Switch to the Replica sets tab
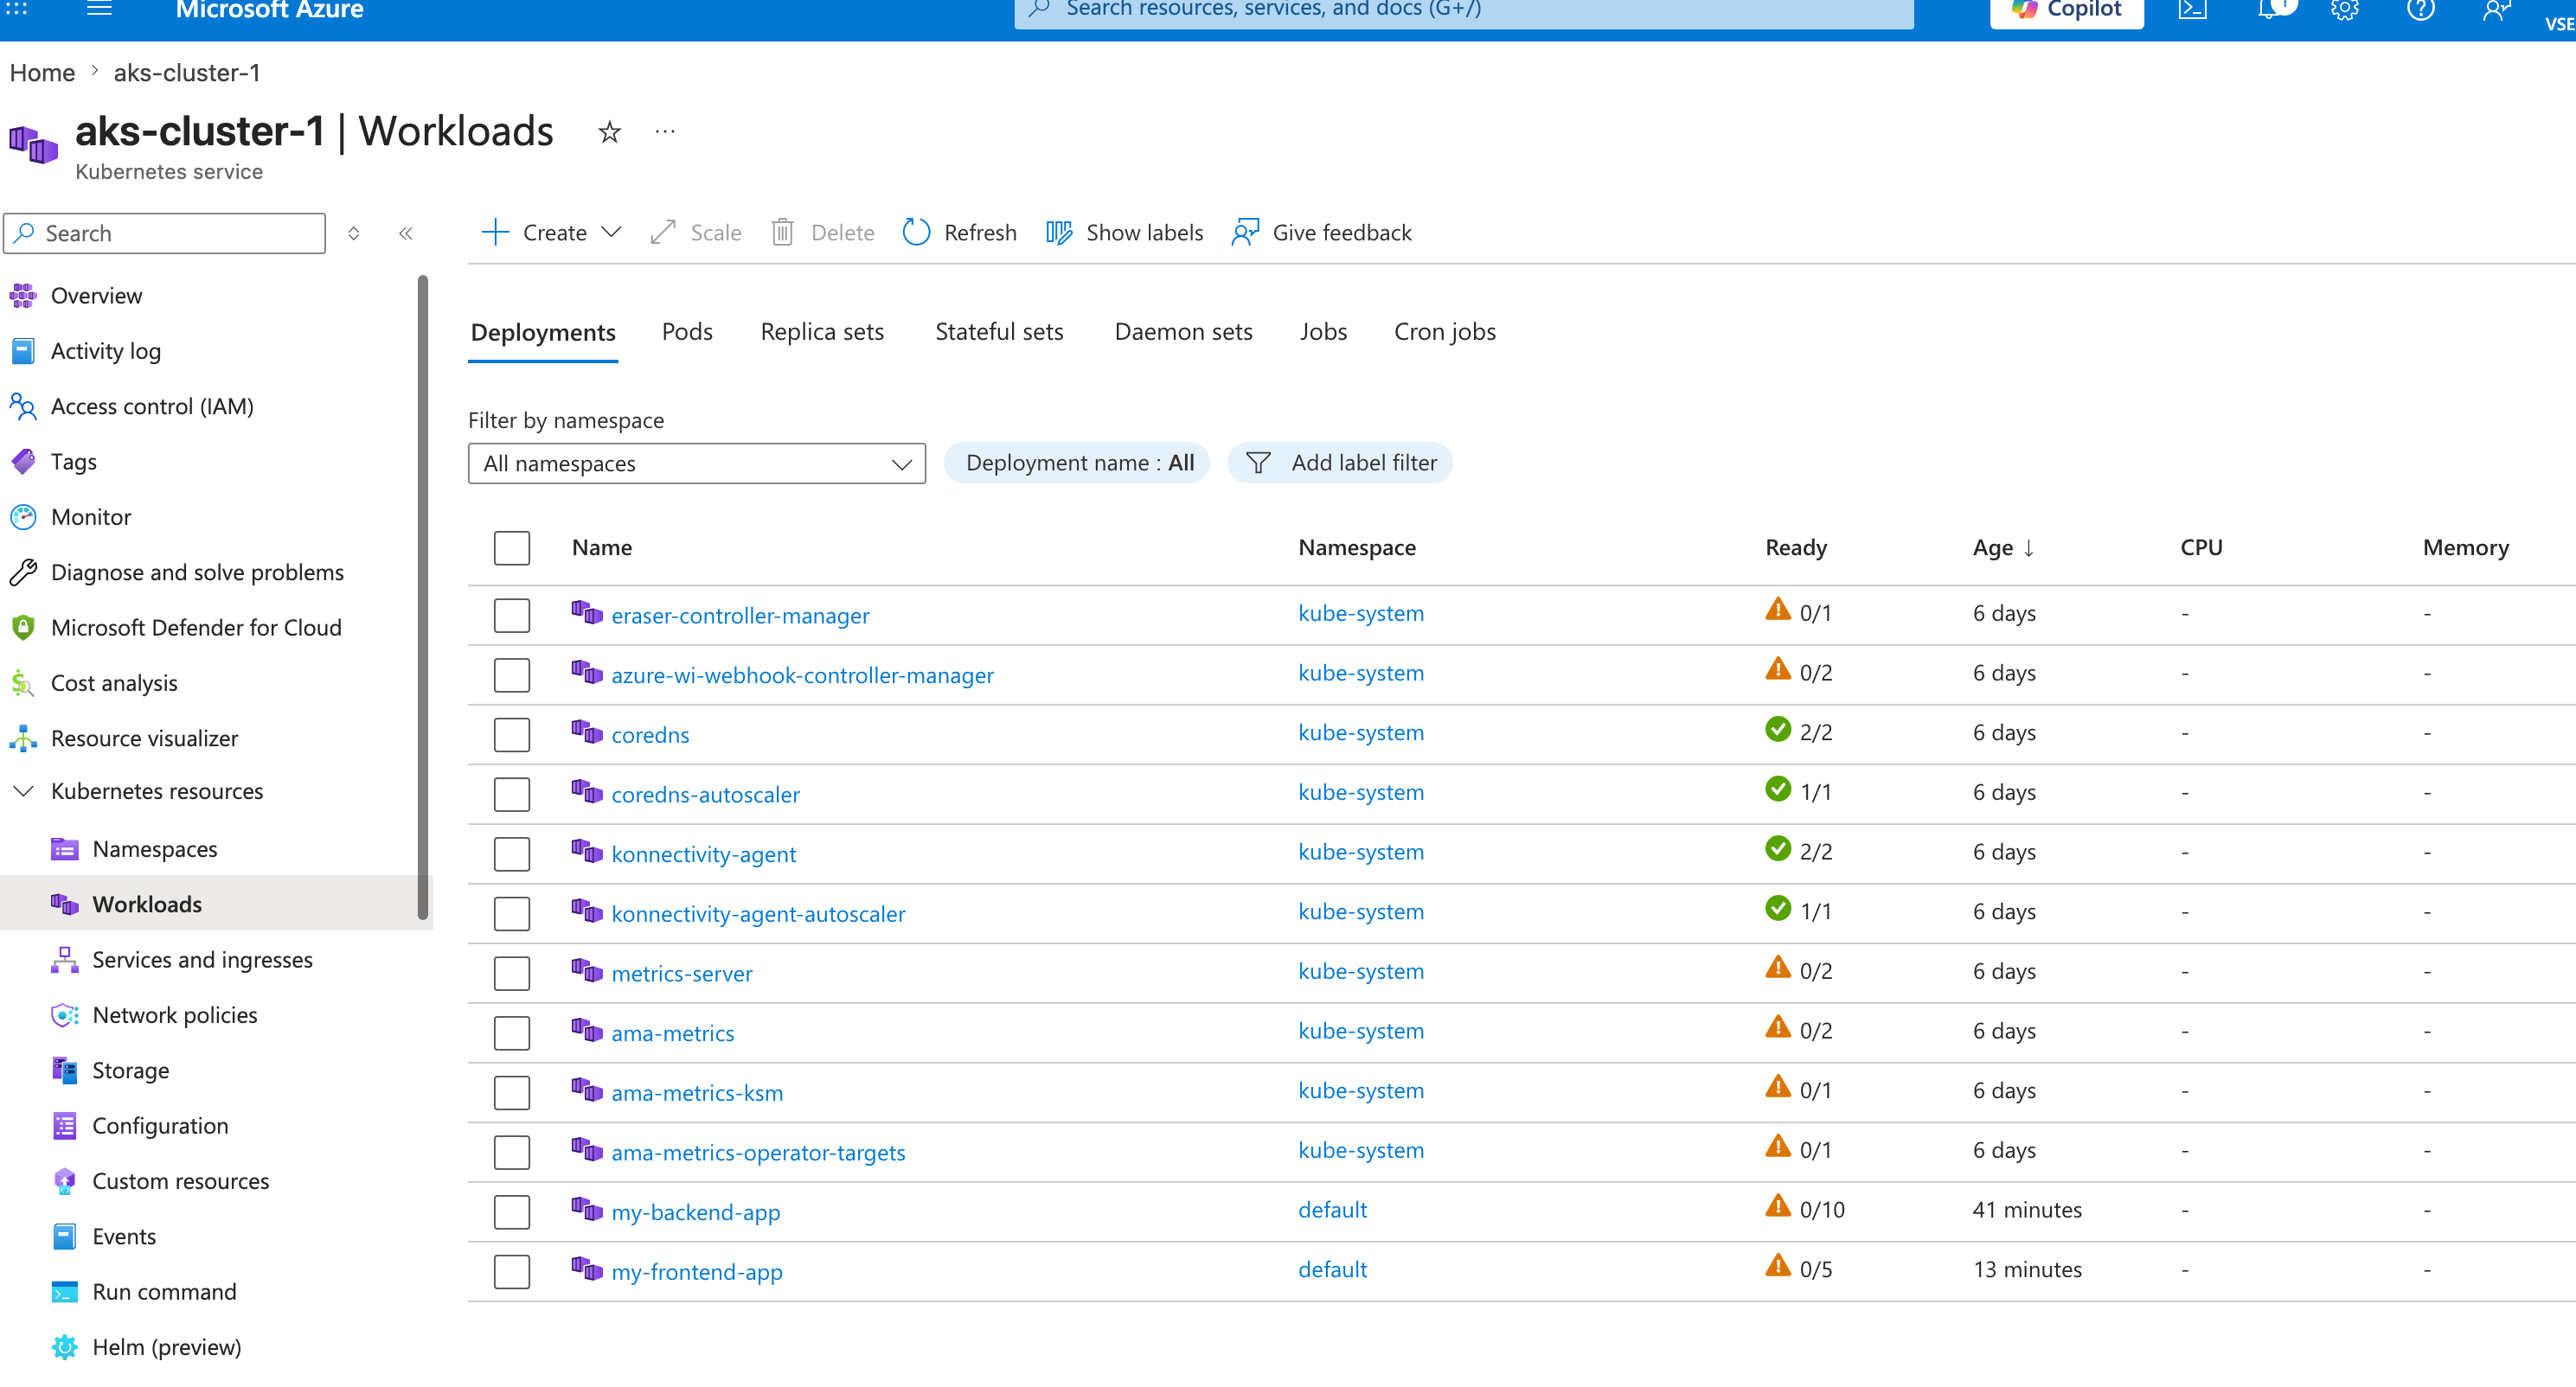The width and height of the screenshot is (2576, 1387). click(x=822, y=332)
